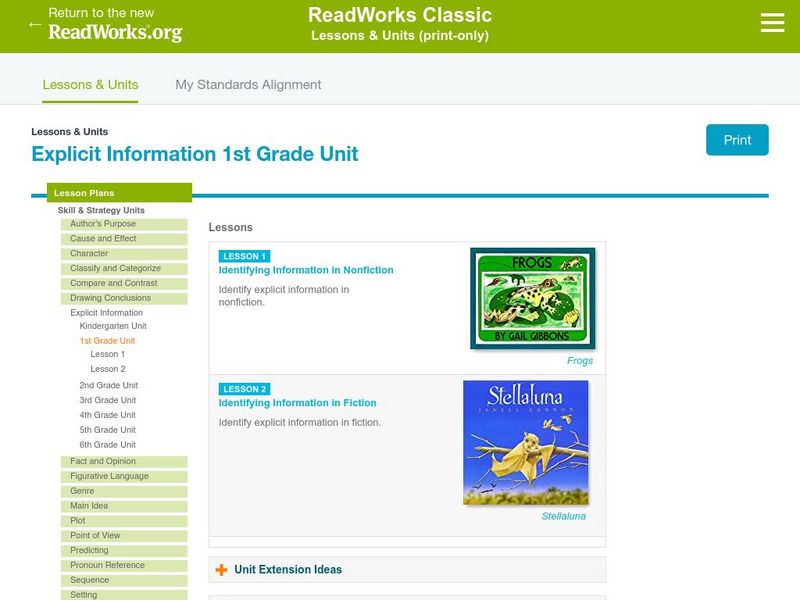Expand the Figurative Language unit
The image size is (800, 600).
(124, 477)
